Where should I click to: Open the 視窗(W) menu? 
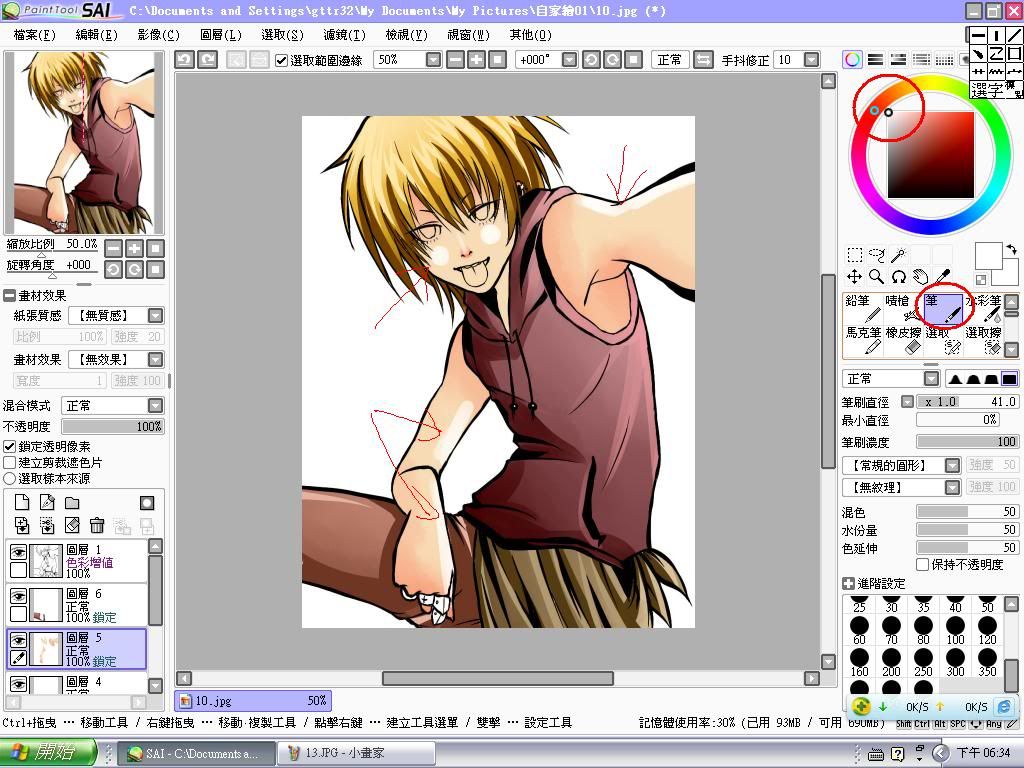coord(468,35)
